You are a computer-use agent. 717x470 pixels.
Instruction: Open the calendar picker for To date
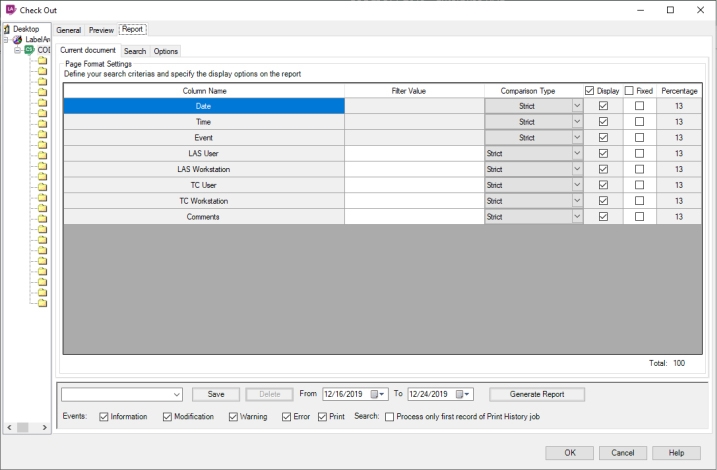[463, 394]
